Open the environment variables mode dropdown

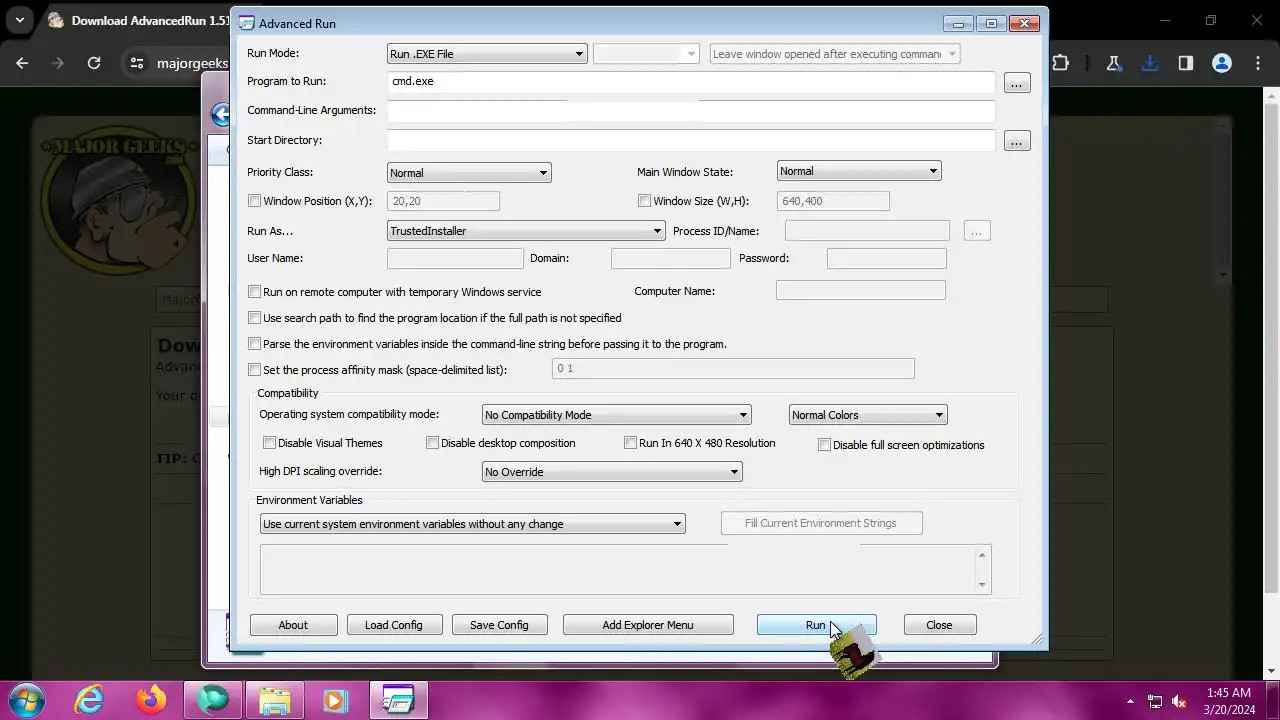(472, 524)
